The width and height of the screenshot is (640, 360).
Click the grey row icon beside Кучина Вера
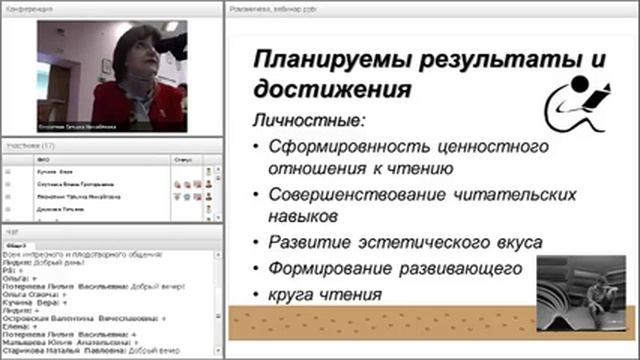[8, 172]
